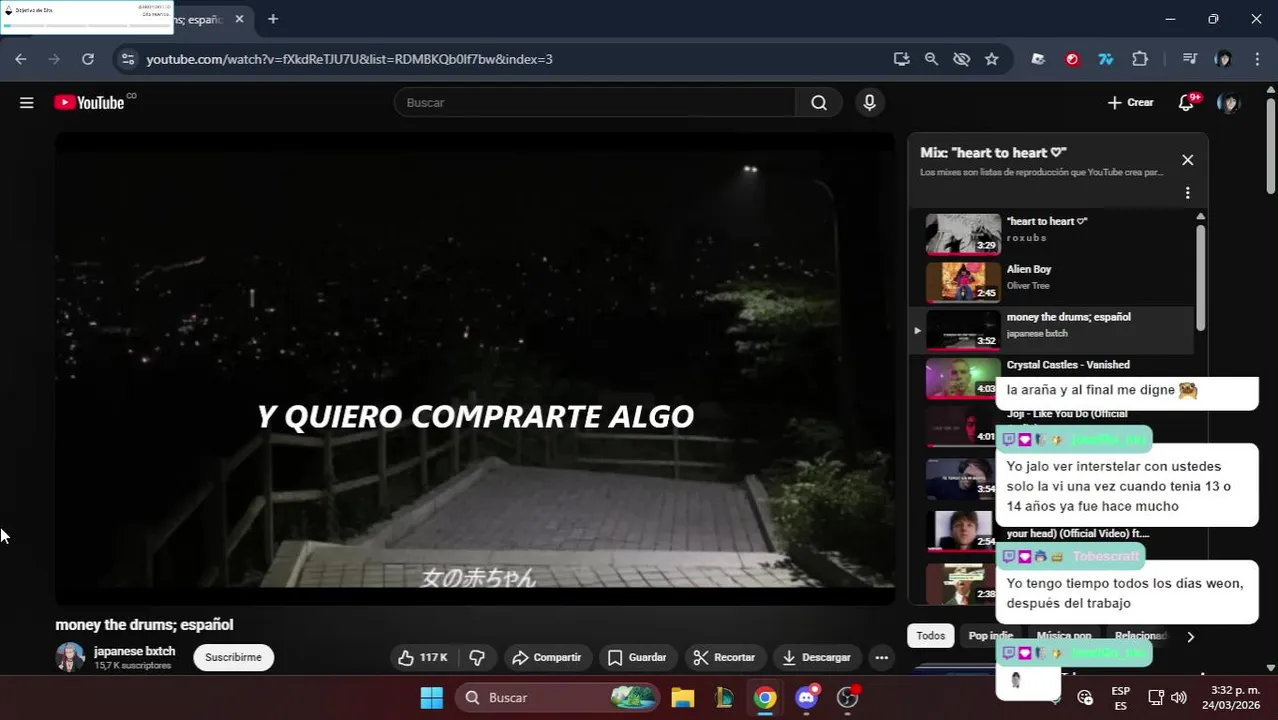Select the Música pop filter chip

1063,636
